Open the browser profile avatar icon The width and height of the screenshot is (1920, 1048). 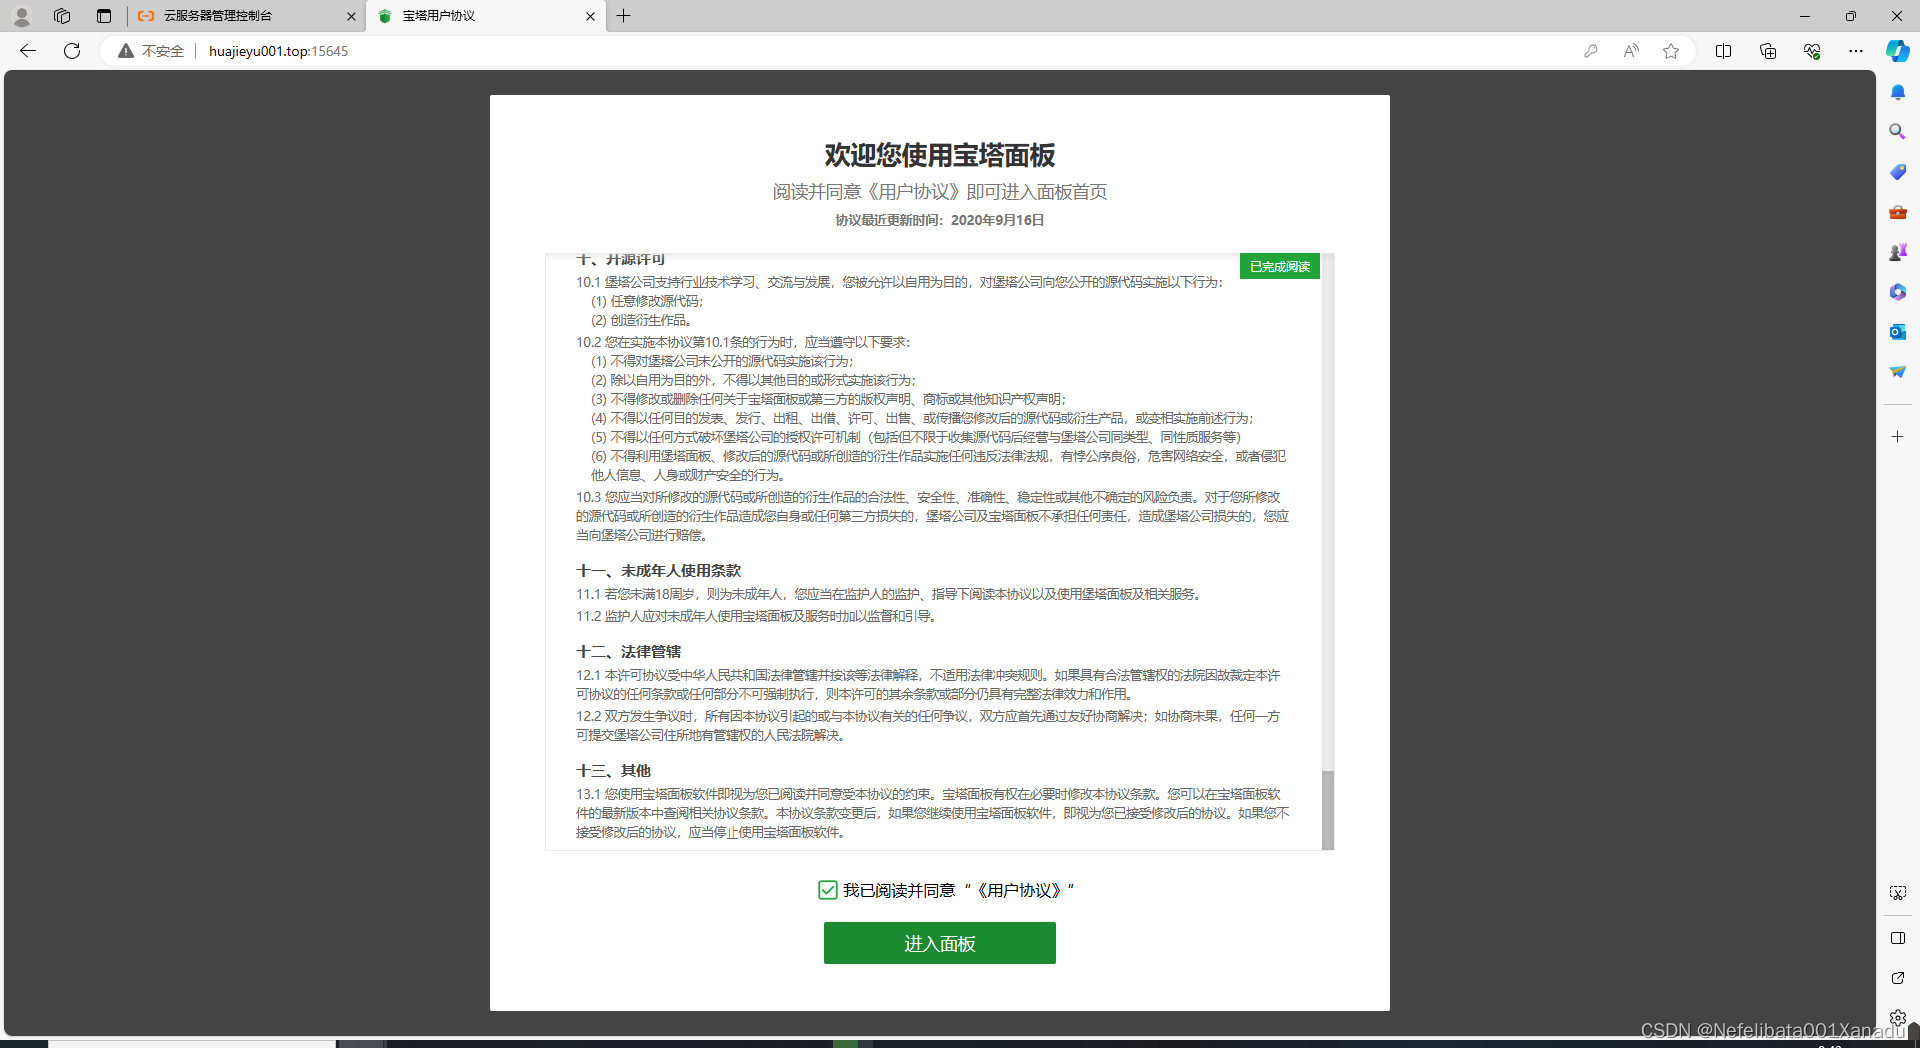[x=21, y=16]
